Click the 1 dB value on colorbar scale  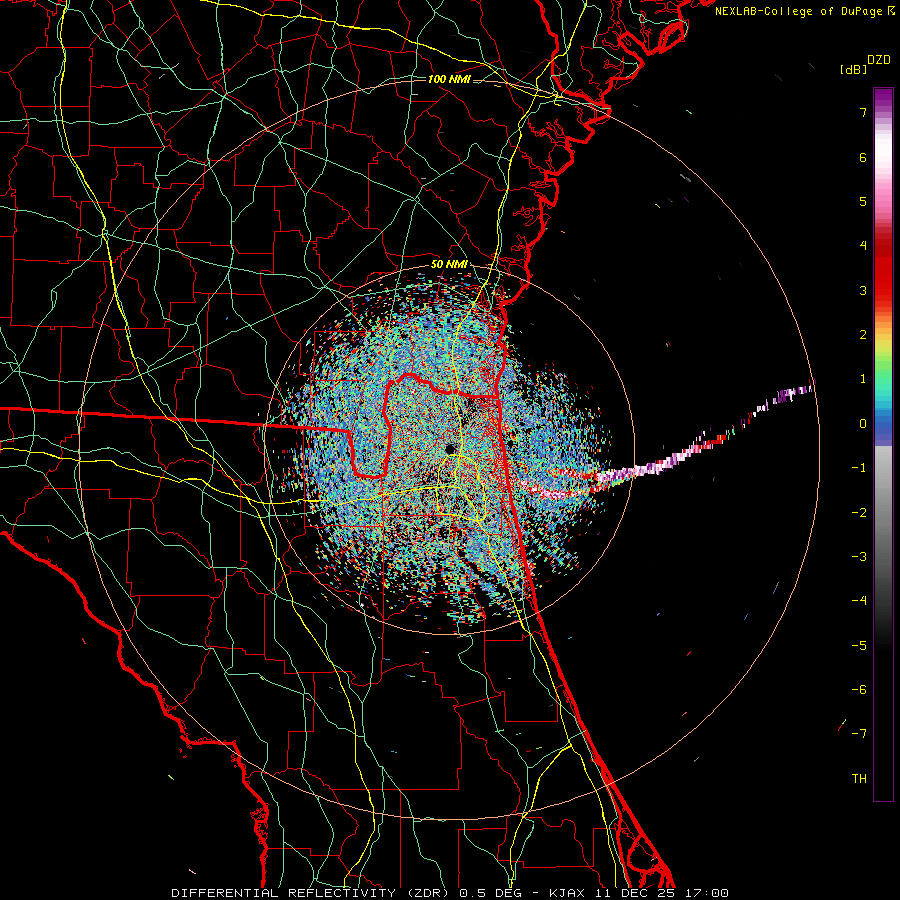point(863,379)
